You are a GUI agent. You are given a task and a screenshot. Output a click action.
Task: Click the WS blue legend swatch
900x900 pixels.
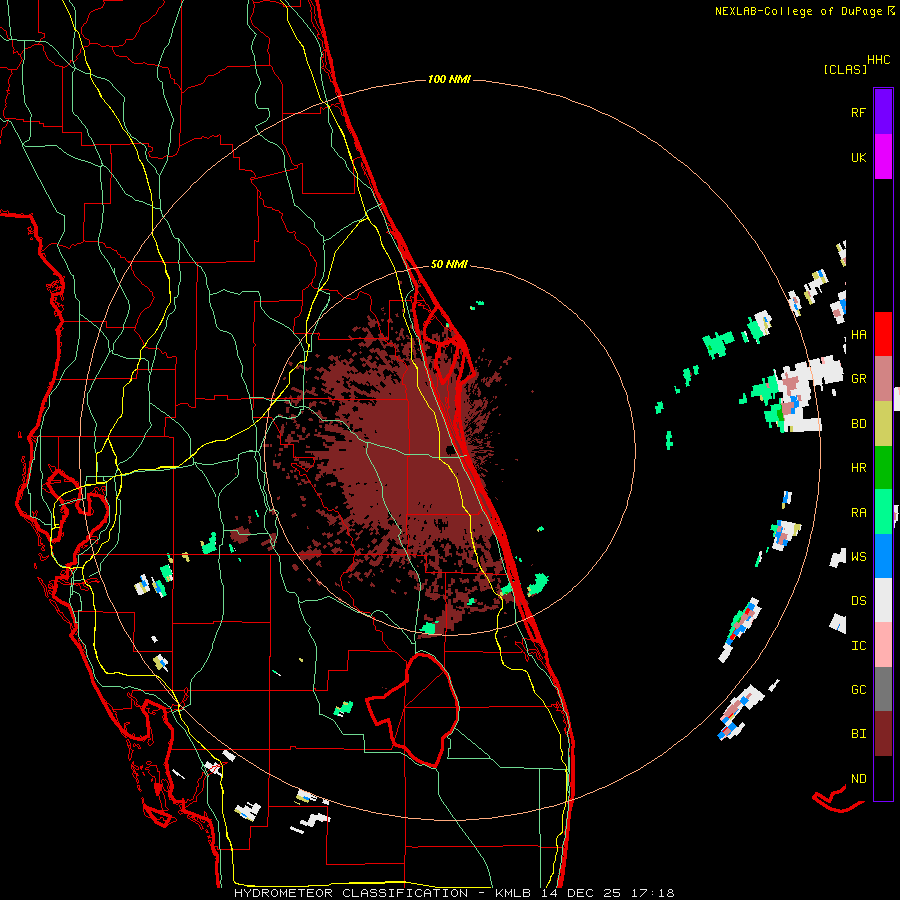[x=883, y=556]
